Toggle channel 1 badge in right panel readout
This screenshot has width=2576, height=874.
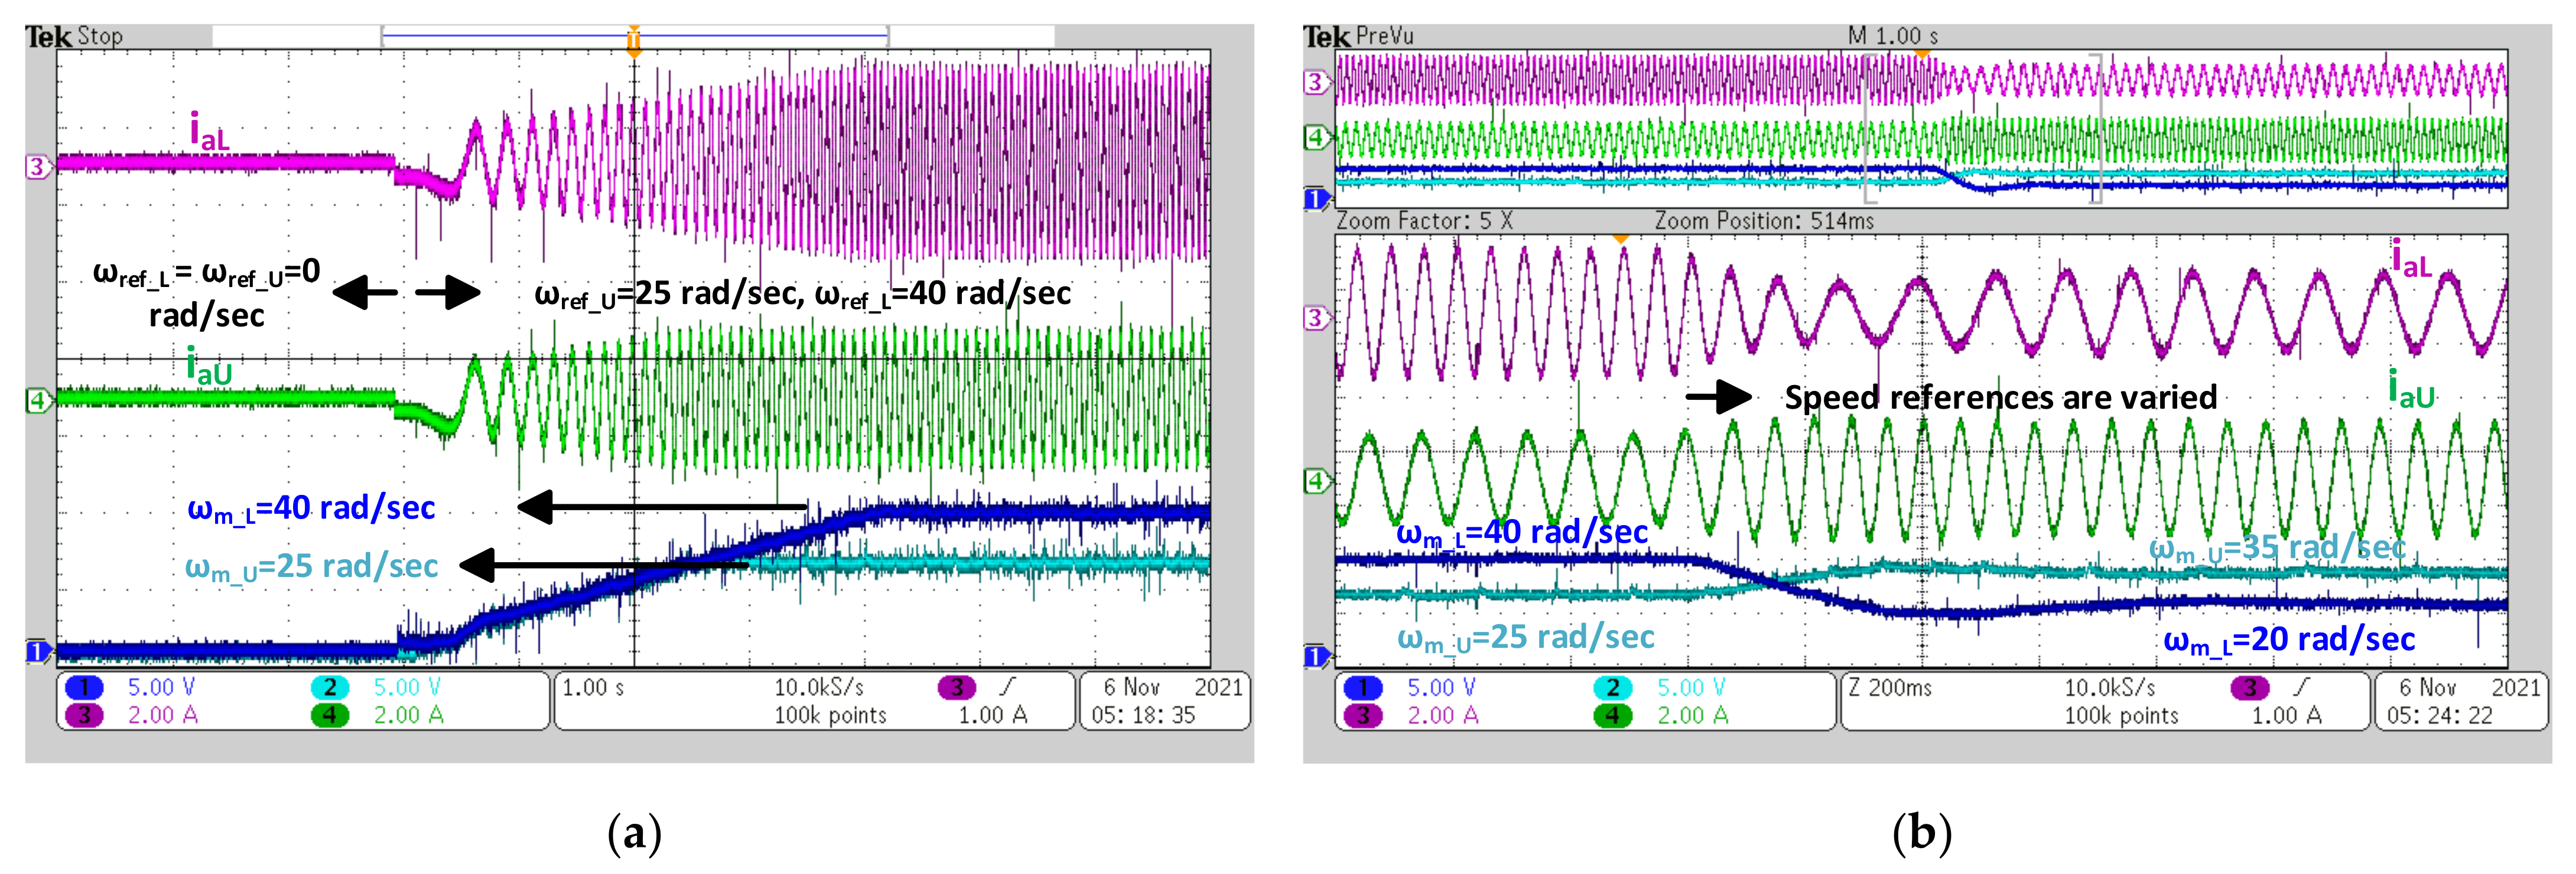coord(1363,688)
